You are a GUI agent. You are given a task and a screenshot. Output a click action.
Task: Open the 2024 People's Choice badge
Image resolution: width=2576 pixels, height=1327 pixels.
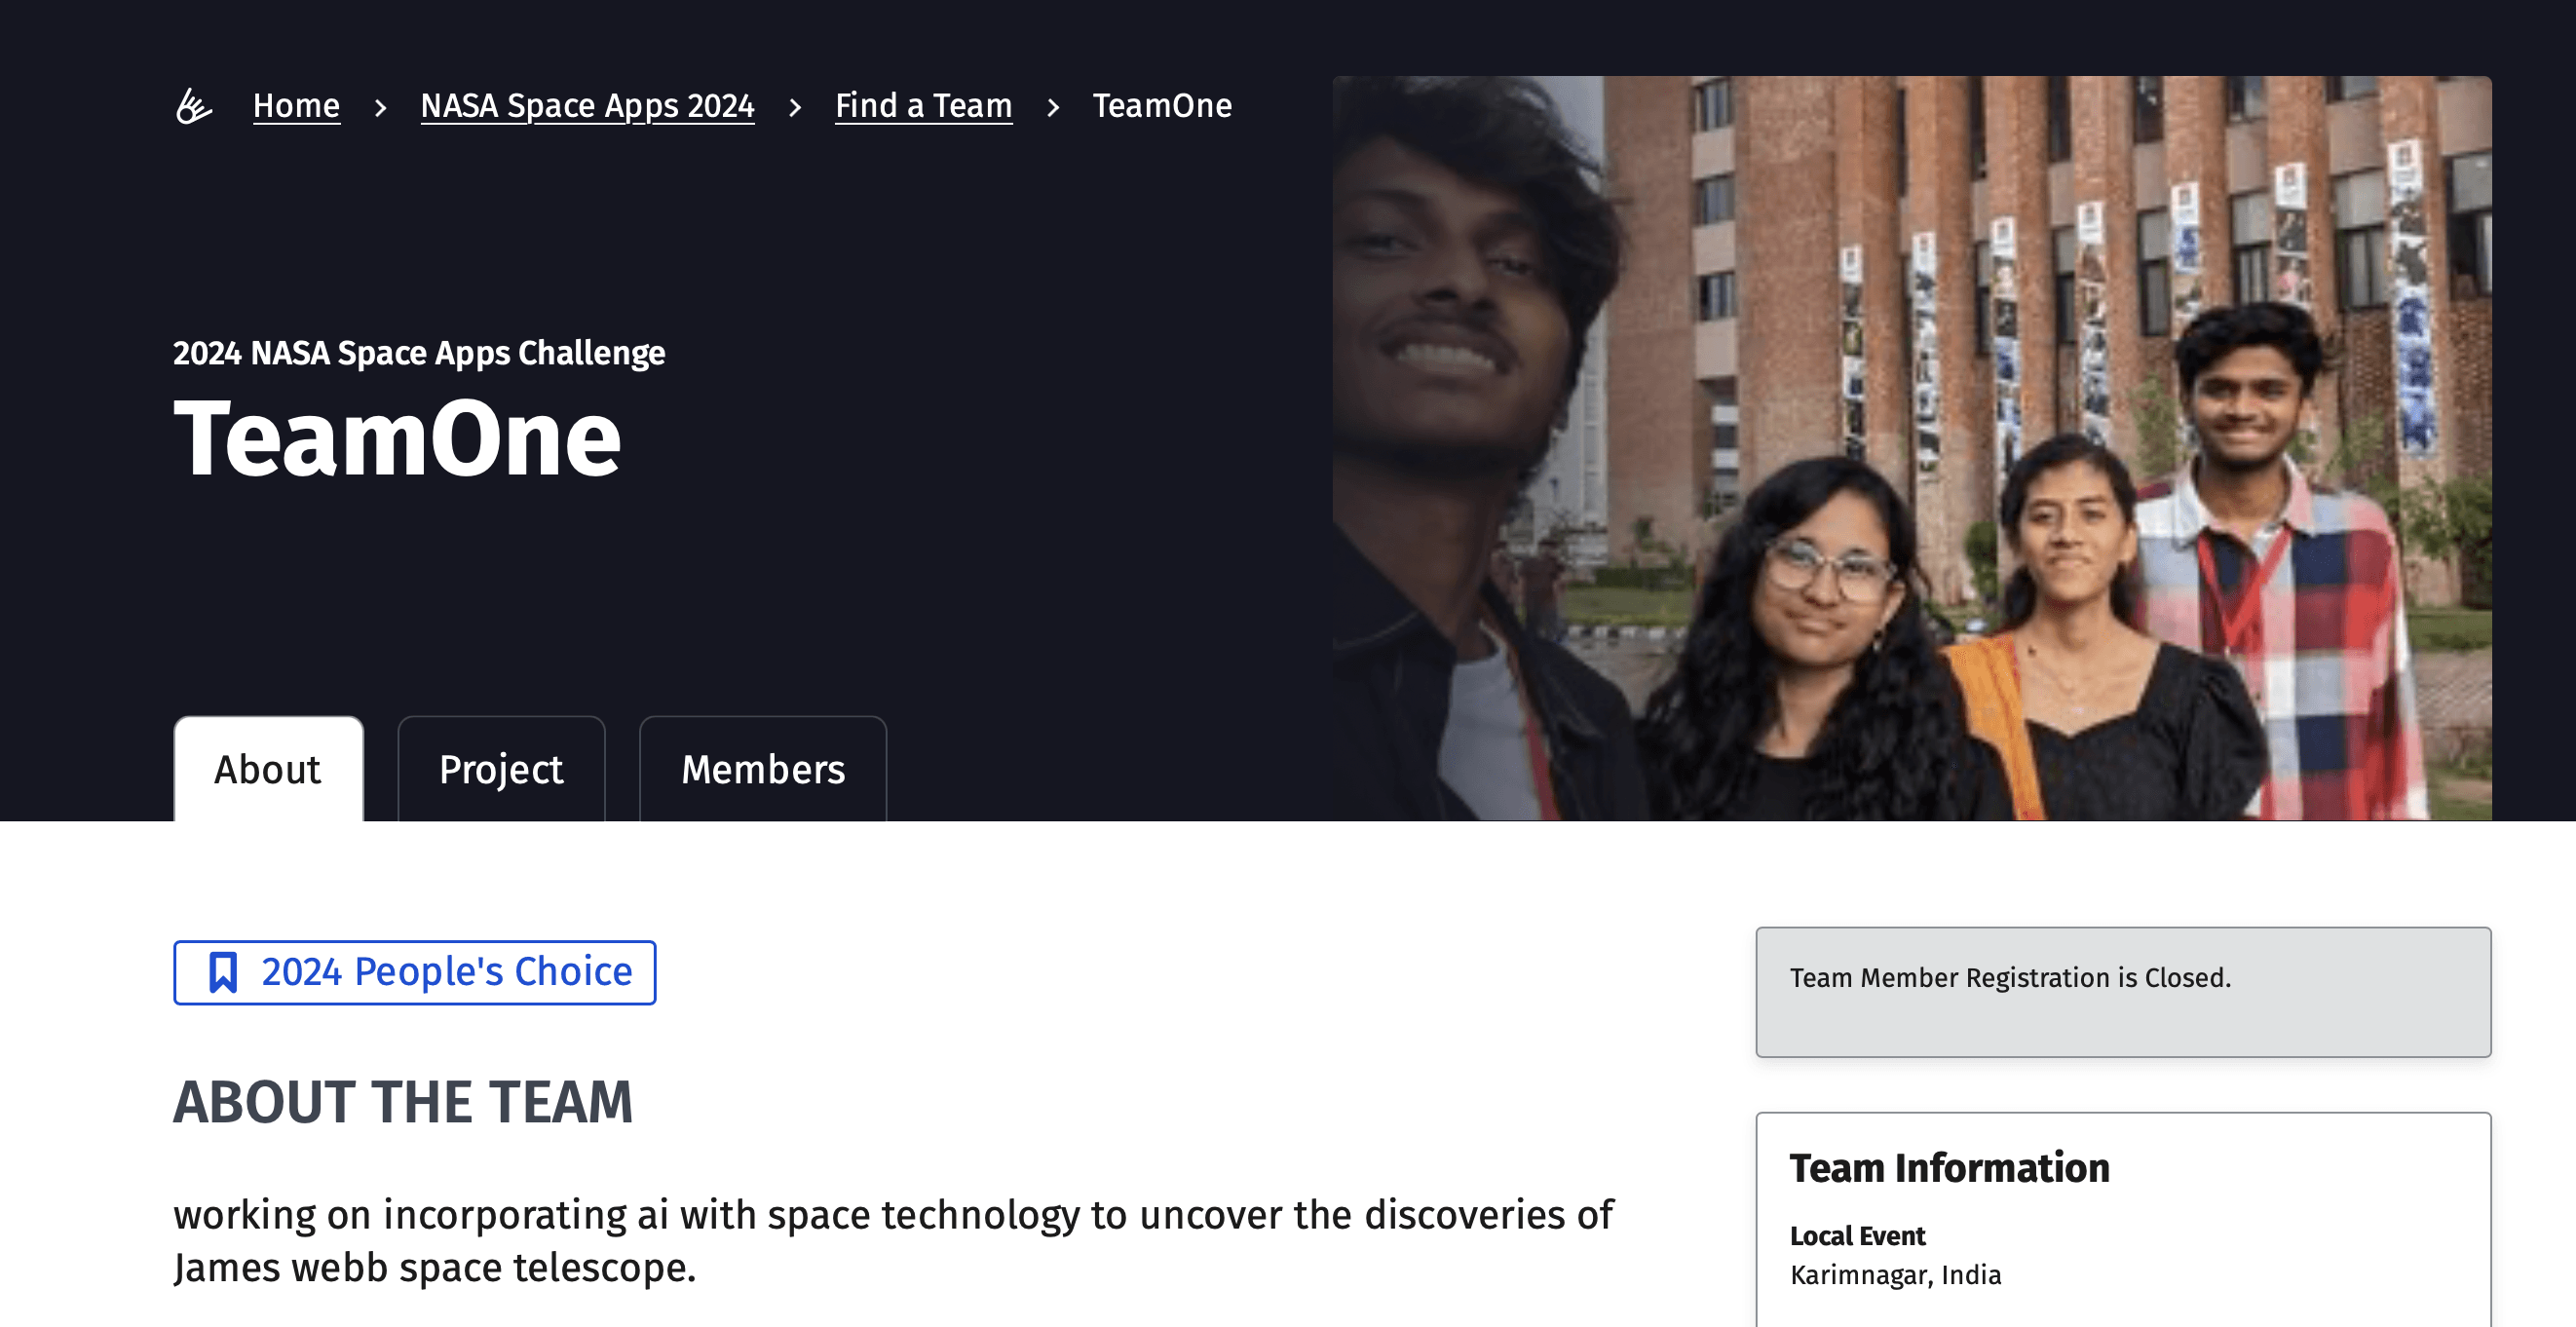point(414,971)
